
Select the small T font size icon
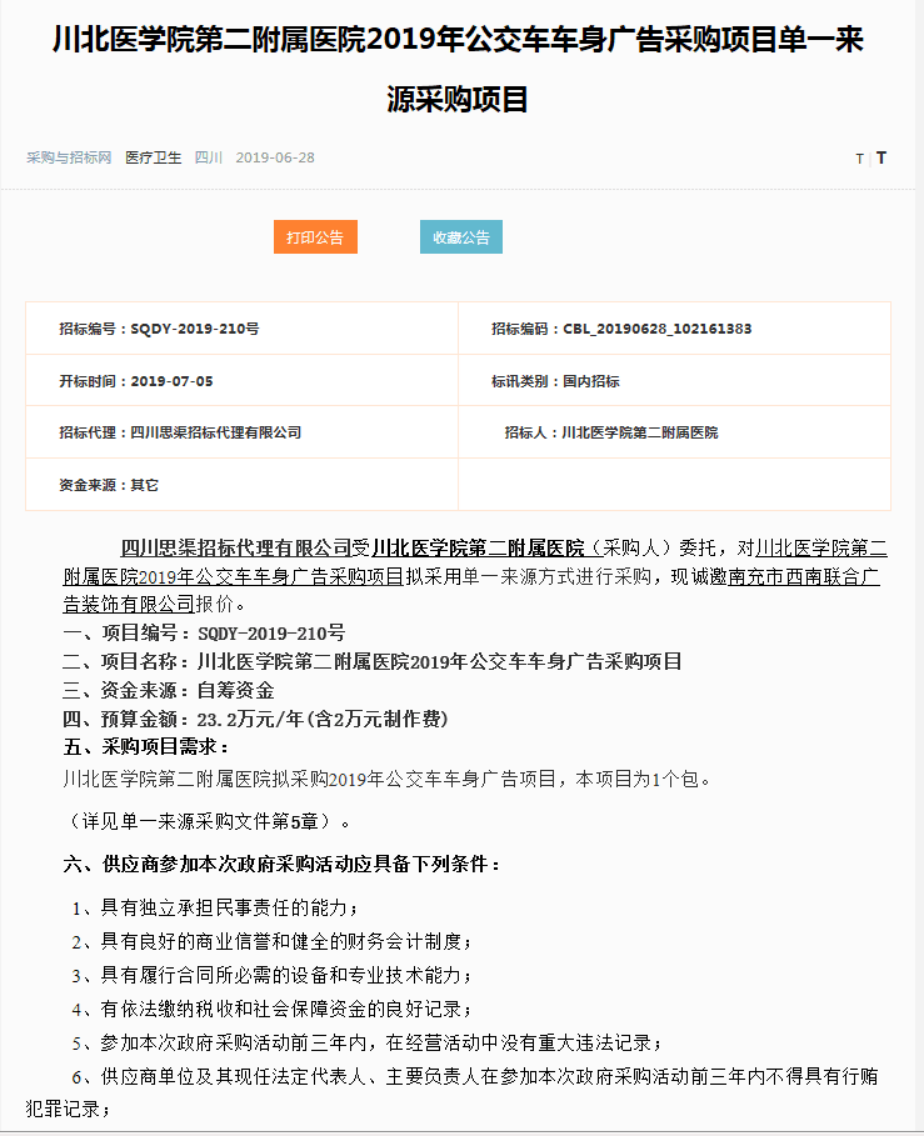[x=859, y=159]
